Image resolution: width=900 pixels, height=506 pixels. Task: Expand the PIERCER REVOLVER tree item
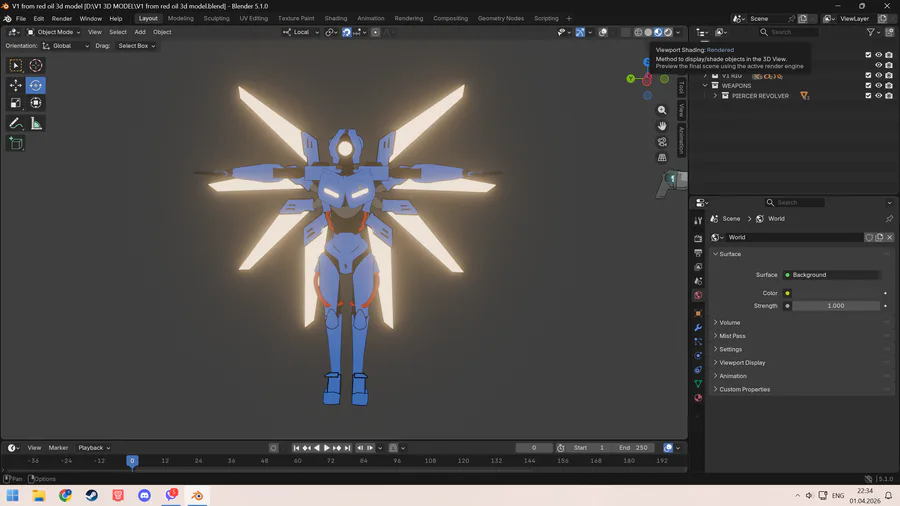pyautogui.click(x=715, y=96)
